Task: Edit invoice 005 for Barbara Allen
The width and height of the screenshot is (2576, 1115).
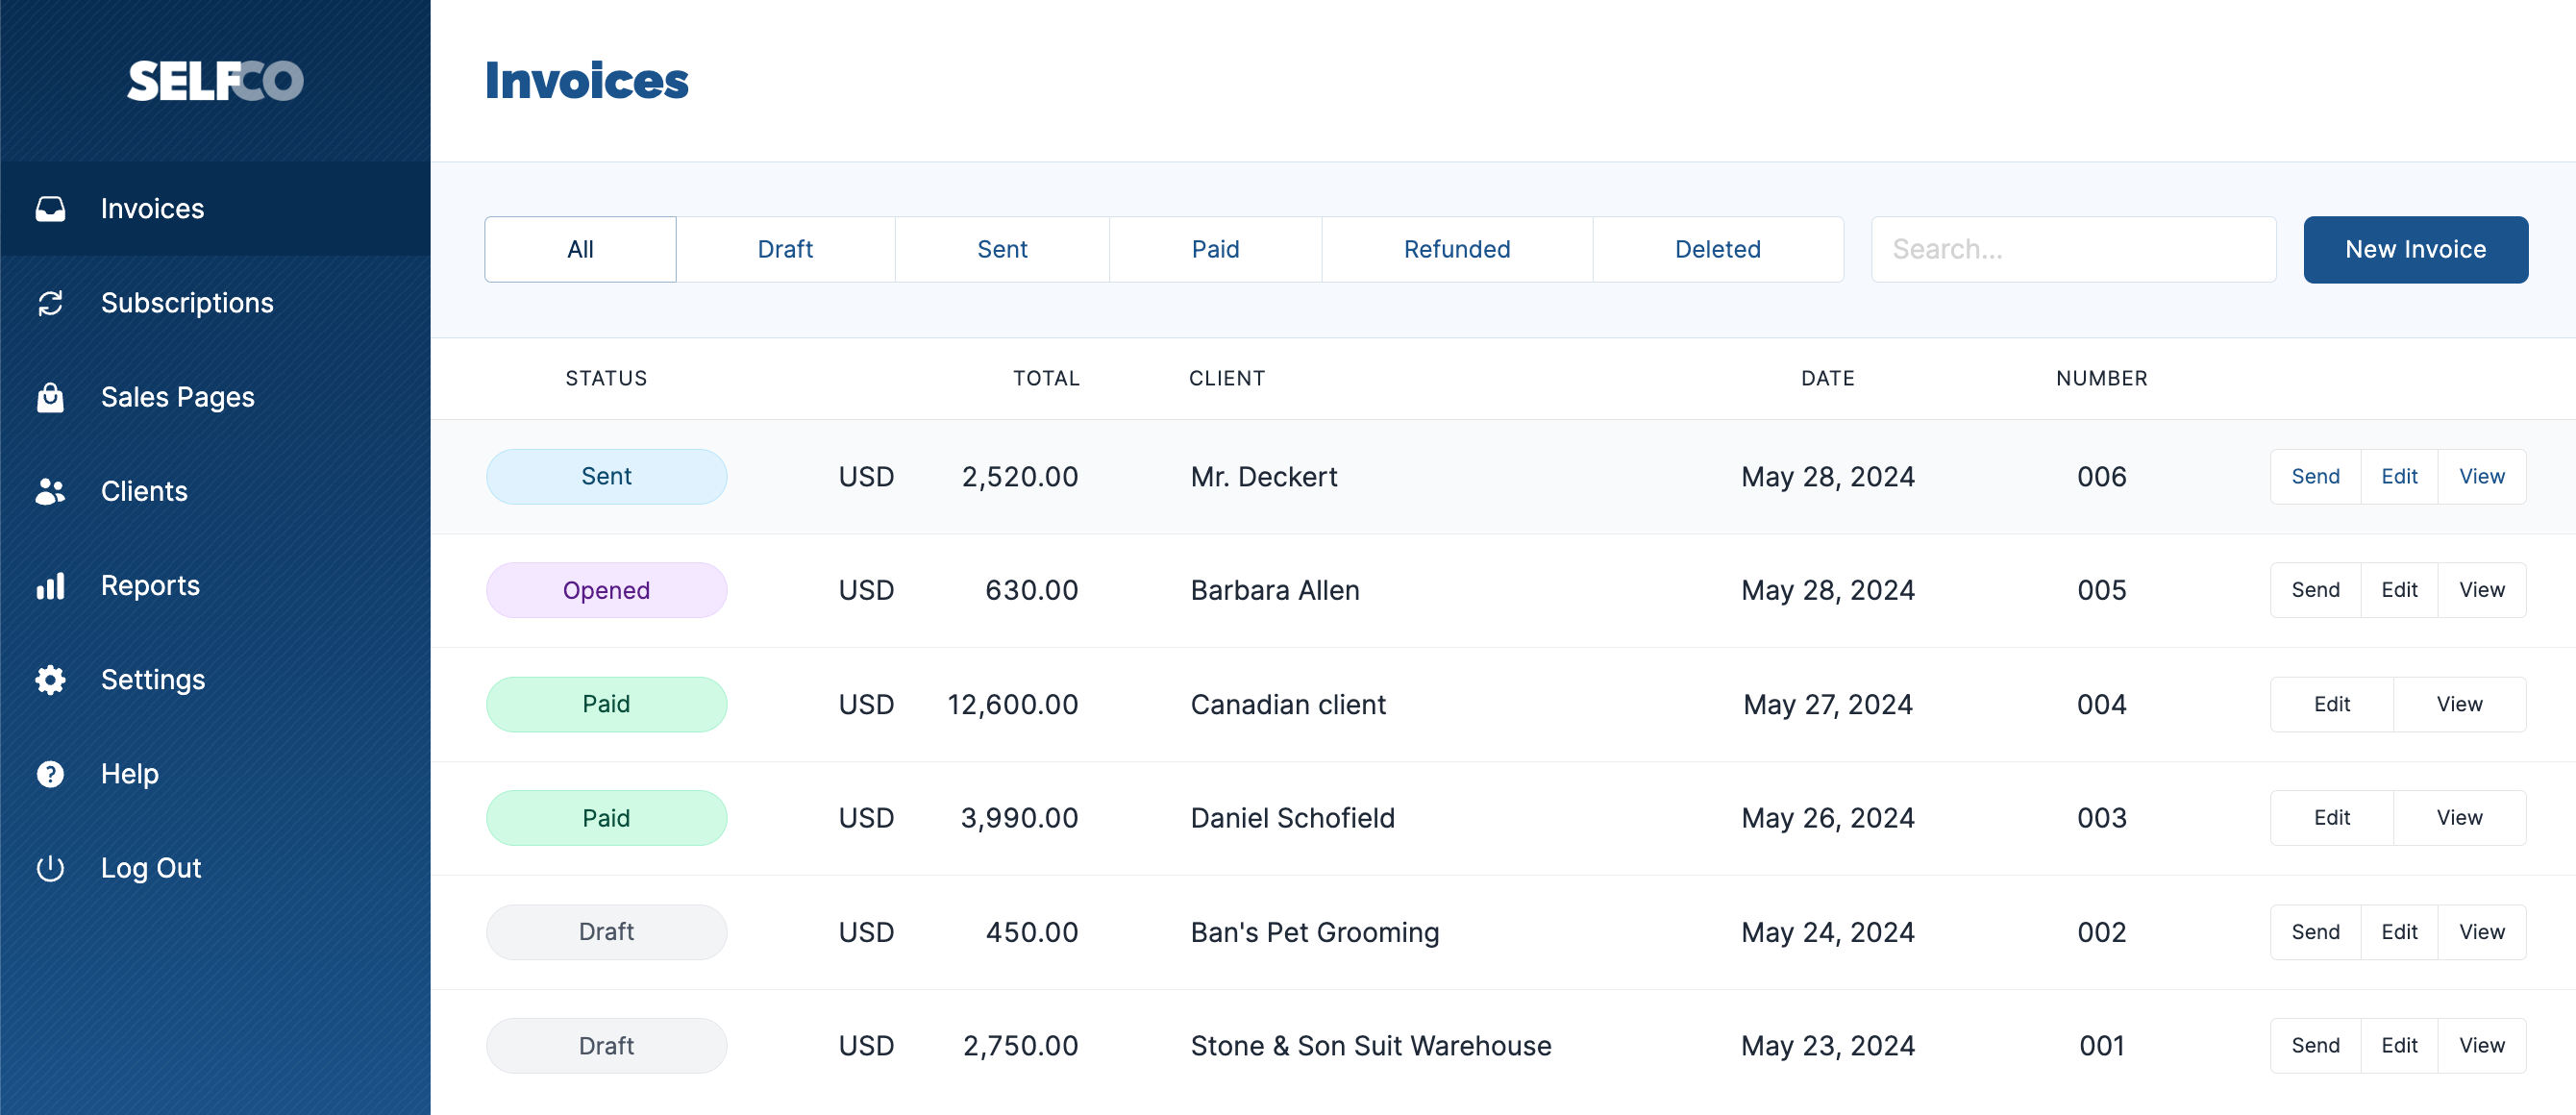Action: (2399, 590)
